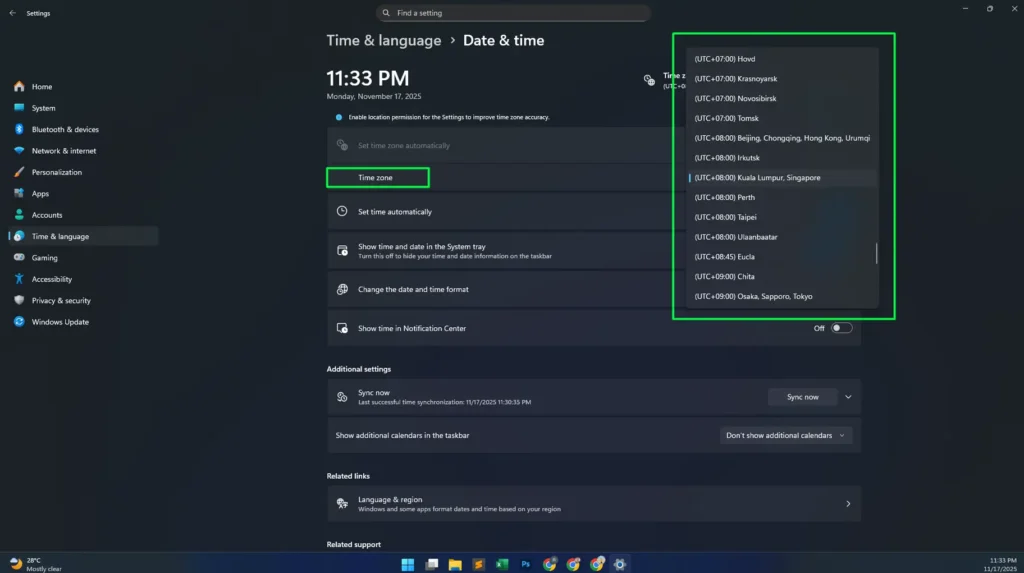Open System via its monitor icon
The width and height of the screenshot is (1024, 573).
pos(19,108)
